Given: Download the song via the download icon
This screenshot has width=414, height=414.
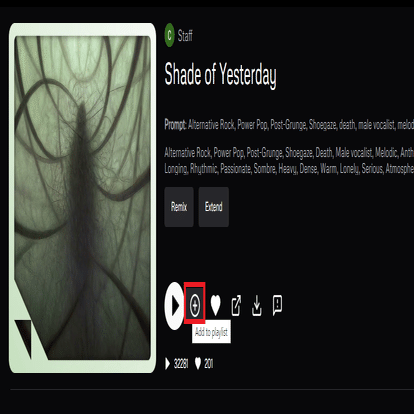Looking at the screenshot, I should pos(256,305).
